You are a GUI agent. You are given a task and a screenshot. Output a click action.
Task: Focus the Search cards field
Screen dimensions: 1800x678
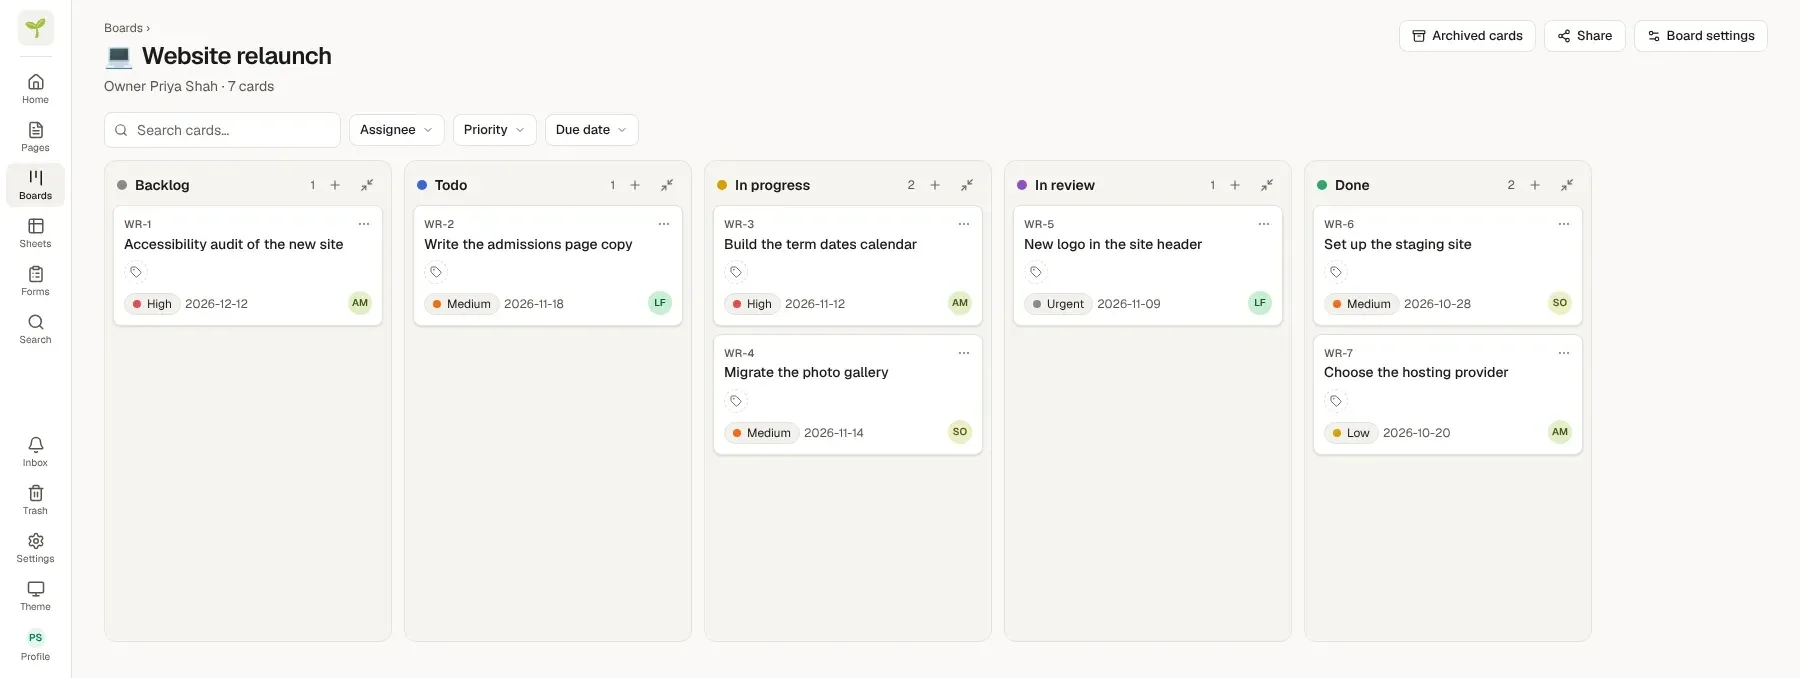pyautogui.click(x=222, y=130)
